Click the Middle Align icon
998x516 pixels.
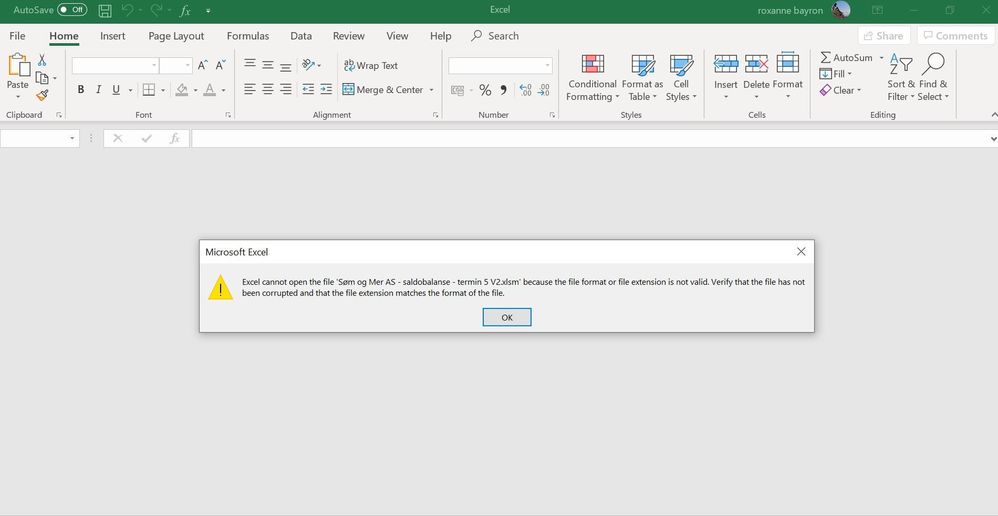[x=268, y=65]
